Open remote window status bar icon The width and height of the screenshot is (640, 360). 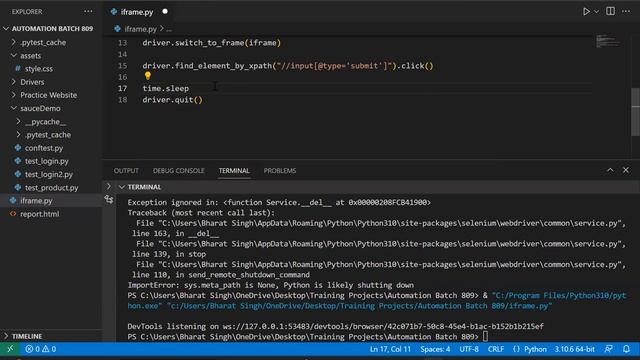pyautogui.click(x=10, y=349)
